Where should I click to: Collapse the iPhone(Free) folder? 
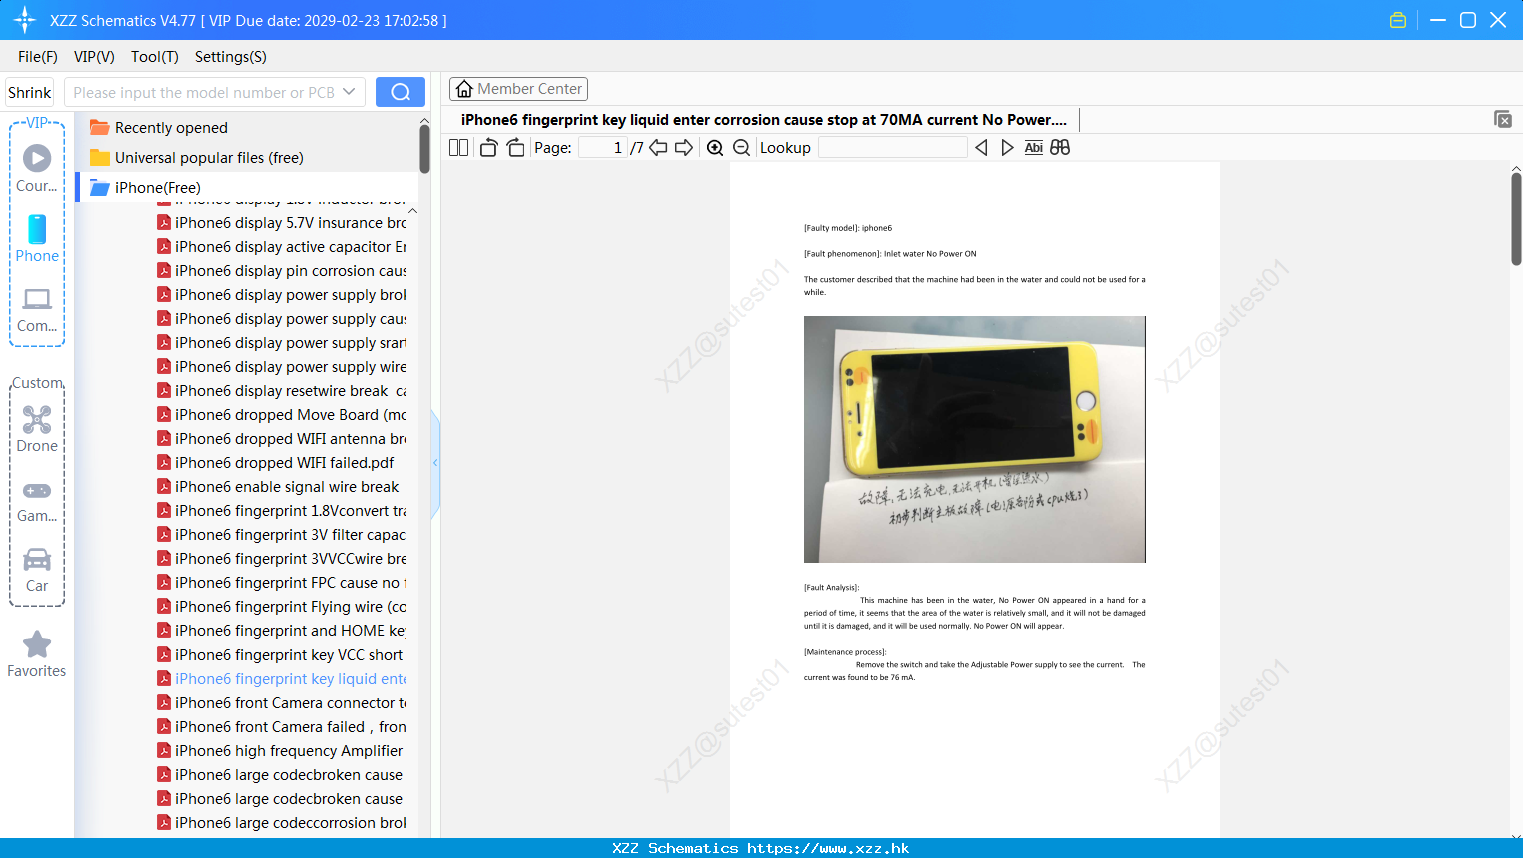pyautogui.click(x=146, y=188)
